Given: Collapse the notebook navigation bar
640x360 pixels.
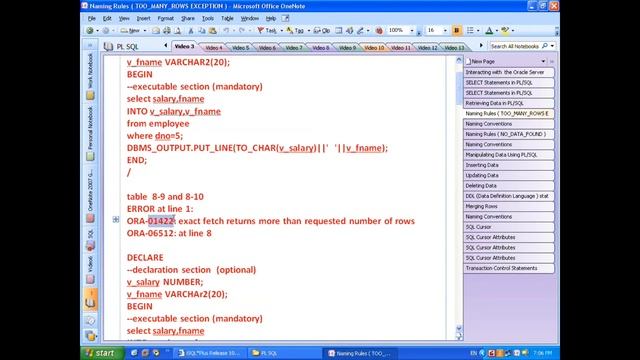Looking at the screenshot, I should [x=90, y=45].
